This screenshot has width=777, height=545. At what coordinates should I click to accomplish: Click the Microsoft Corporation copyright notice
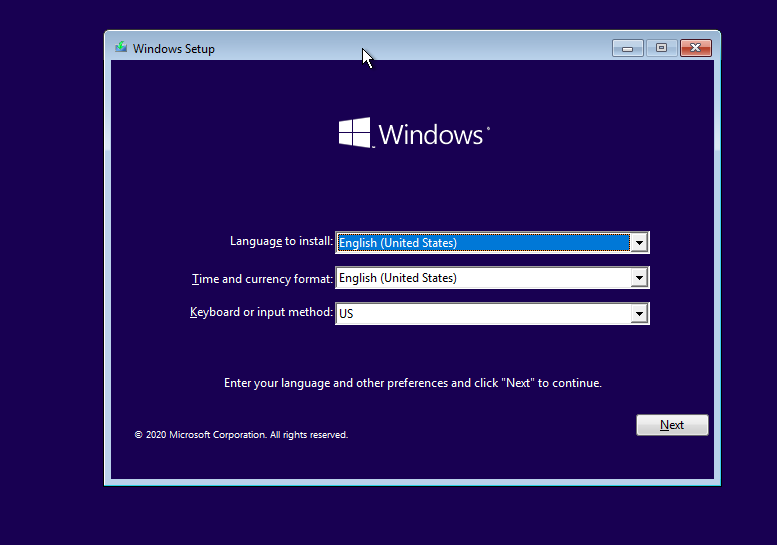(x=241, y=435)
